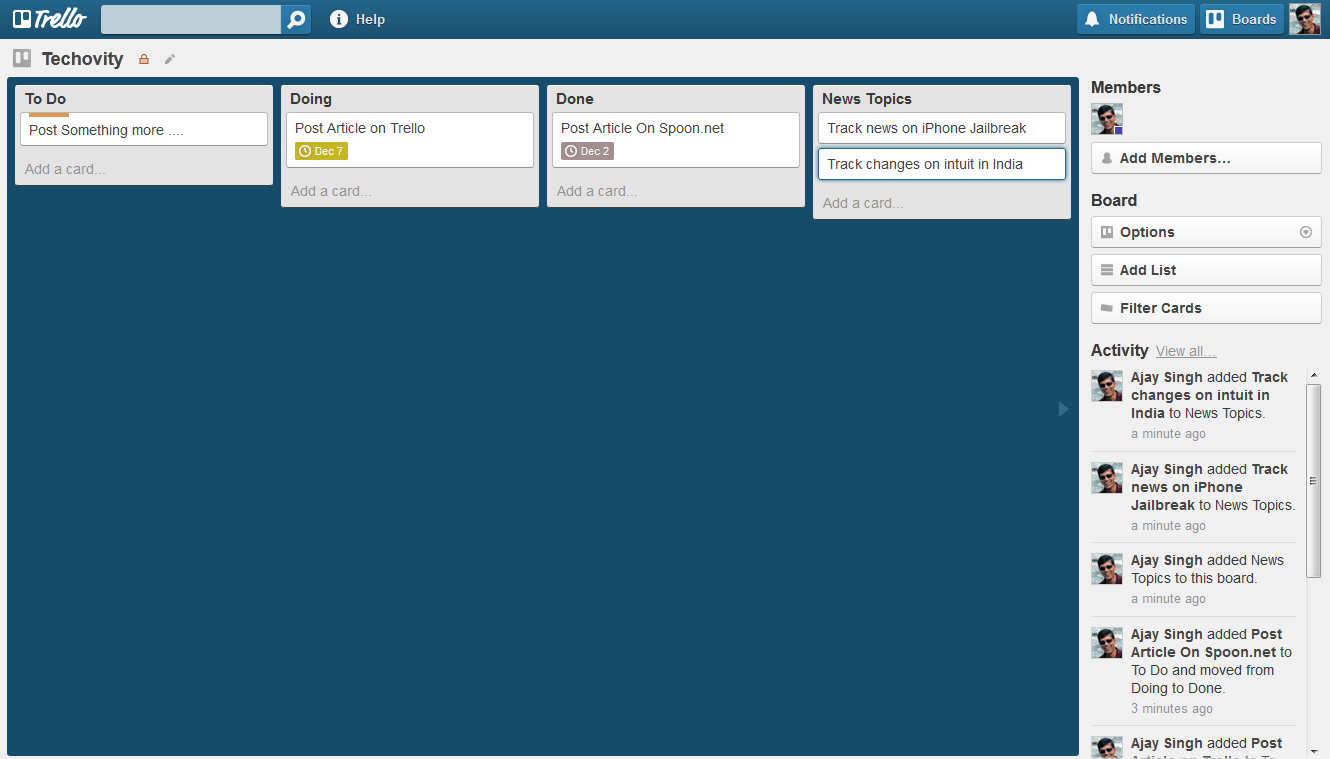Click 'Post Article On Spoon.net' in the activity feed
This screenshot has width=1330, height=759.
point(1207,643)
